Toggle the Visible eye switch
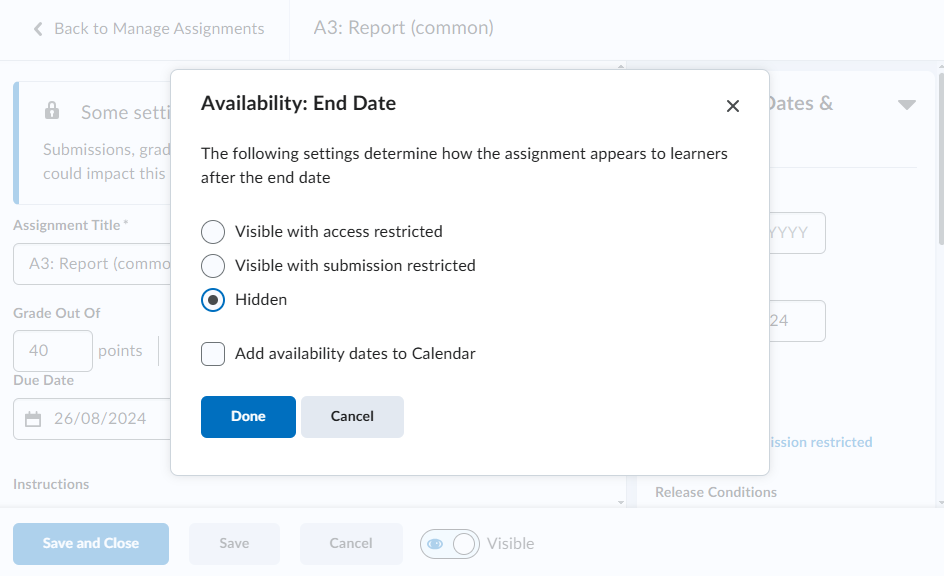This screenshot has width=944, height=576. 451,544
